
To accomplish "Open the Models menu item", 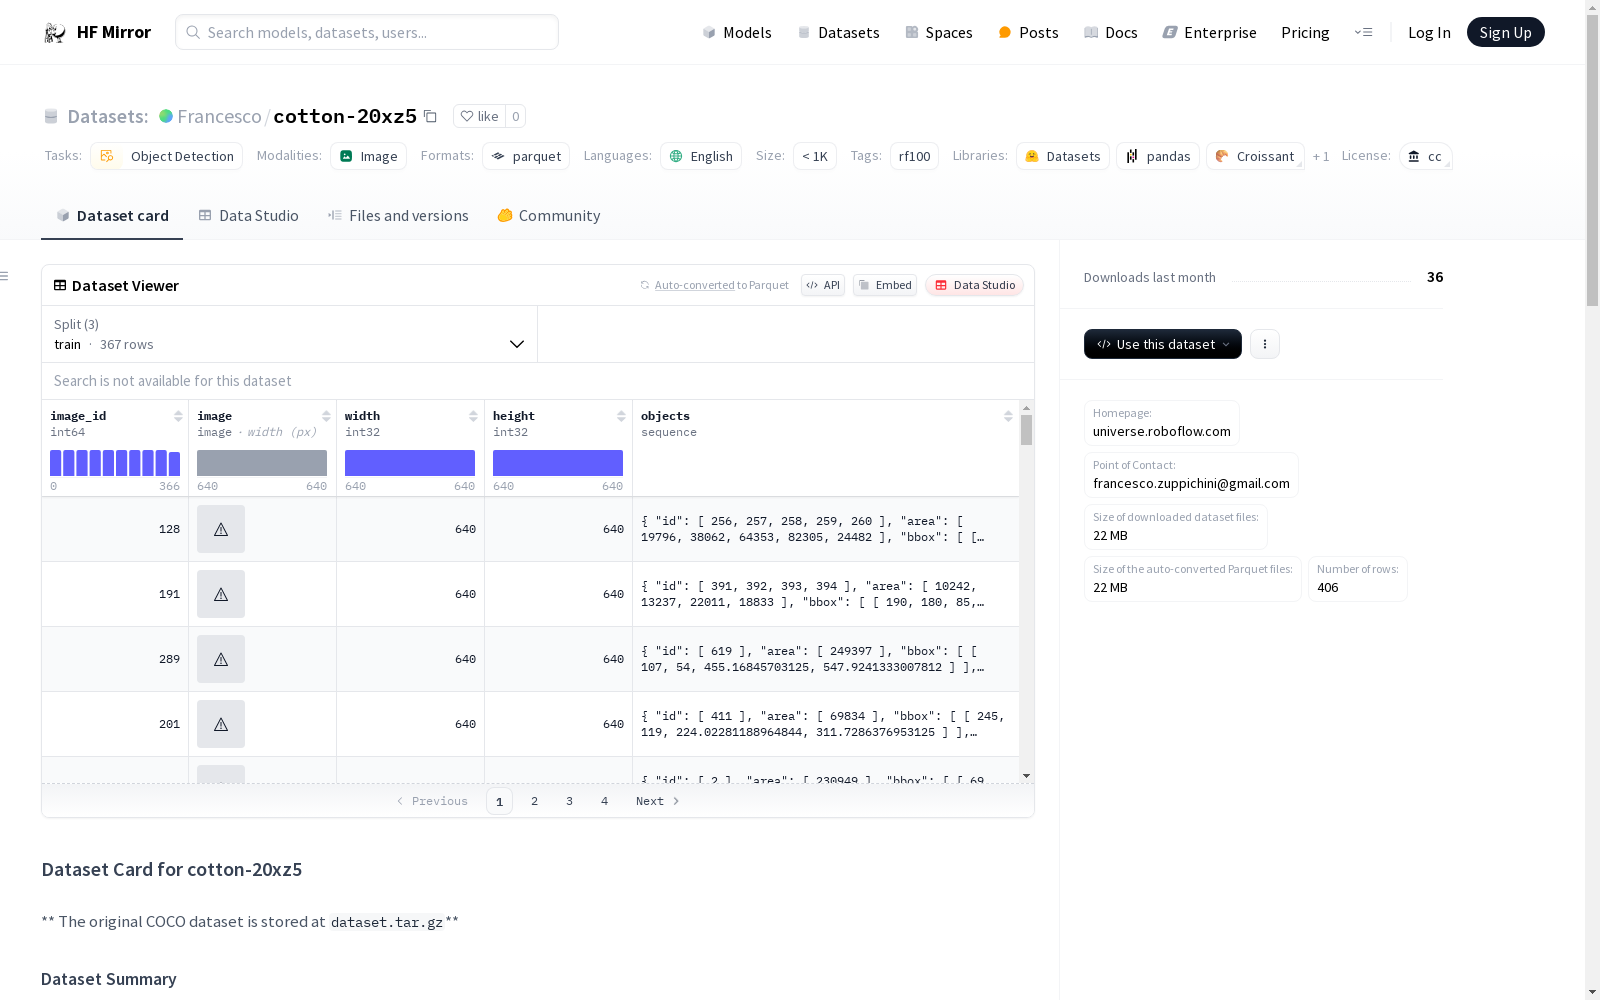I will click(737, 32).
